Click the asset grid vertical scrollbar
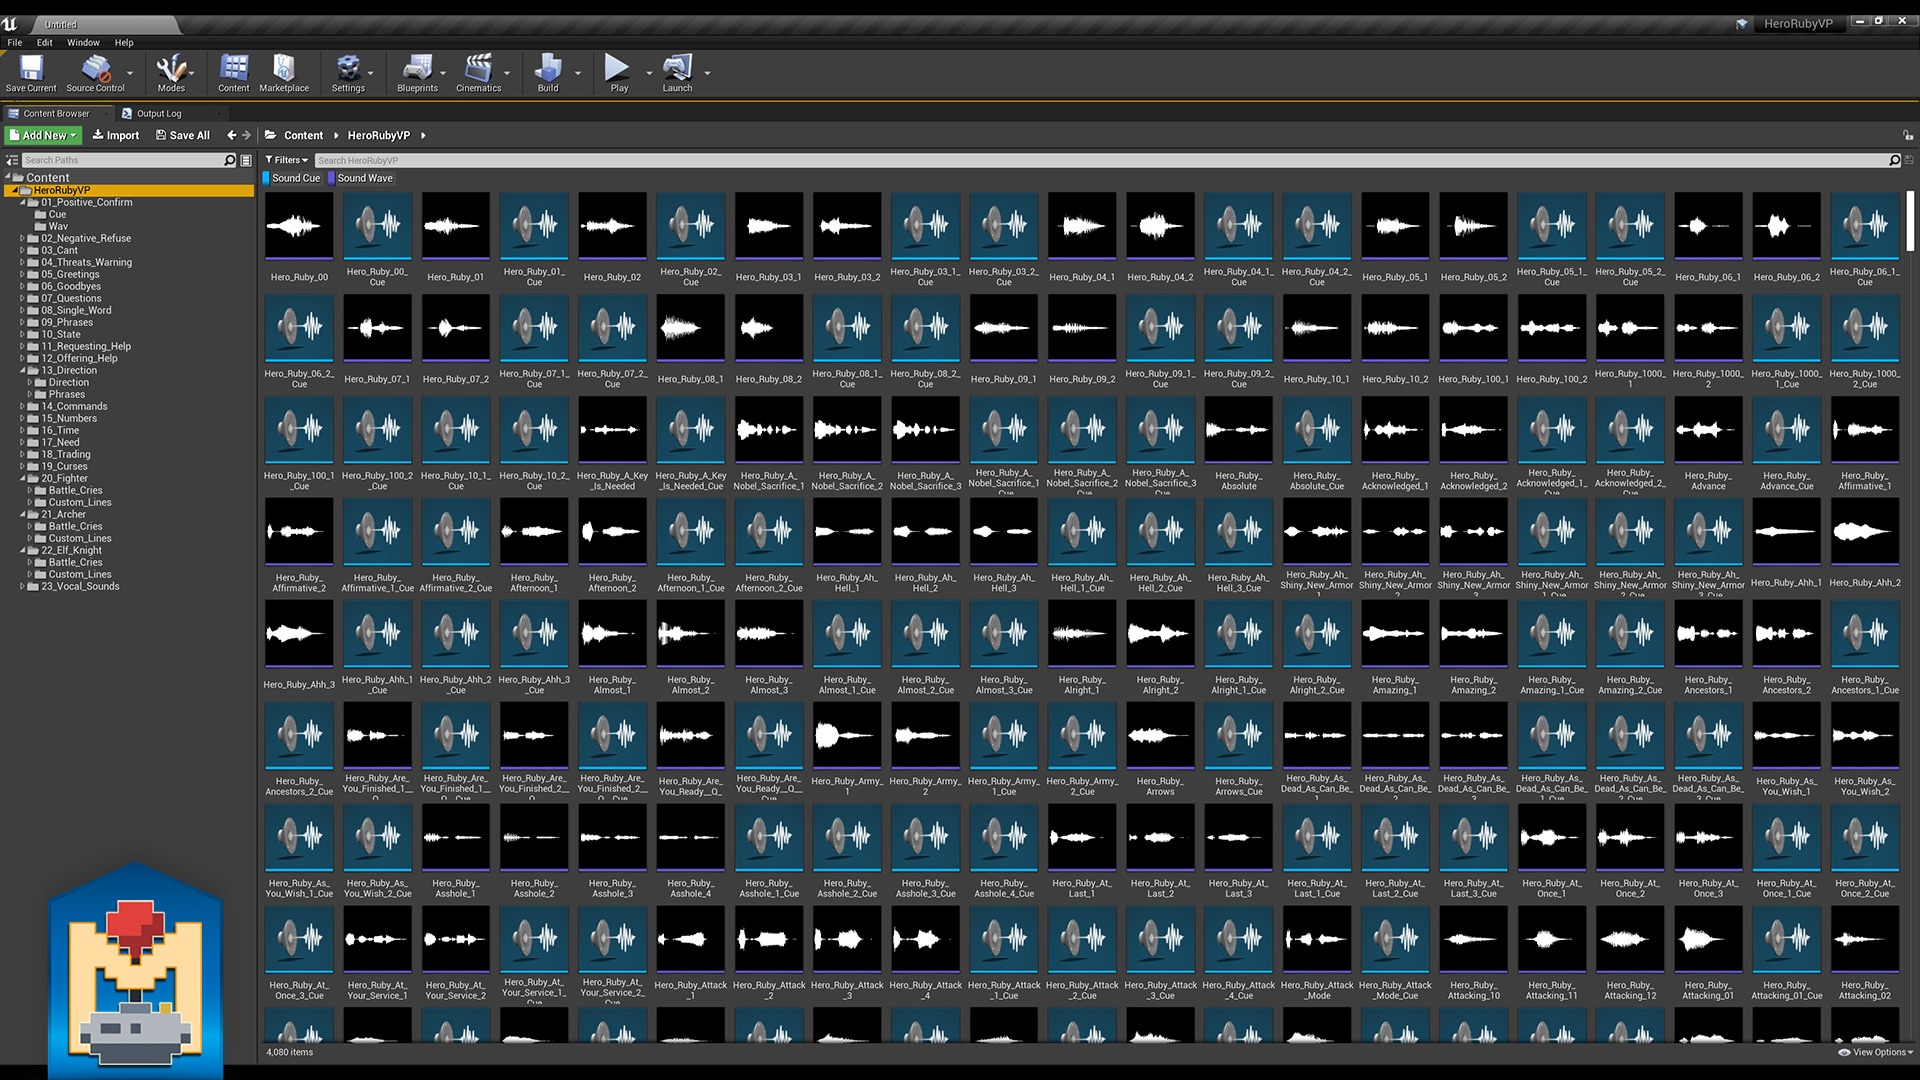The width and height of the screenshot is (1920, 1080). 1910,222
